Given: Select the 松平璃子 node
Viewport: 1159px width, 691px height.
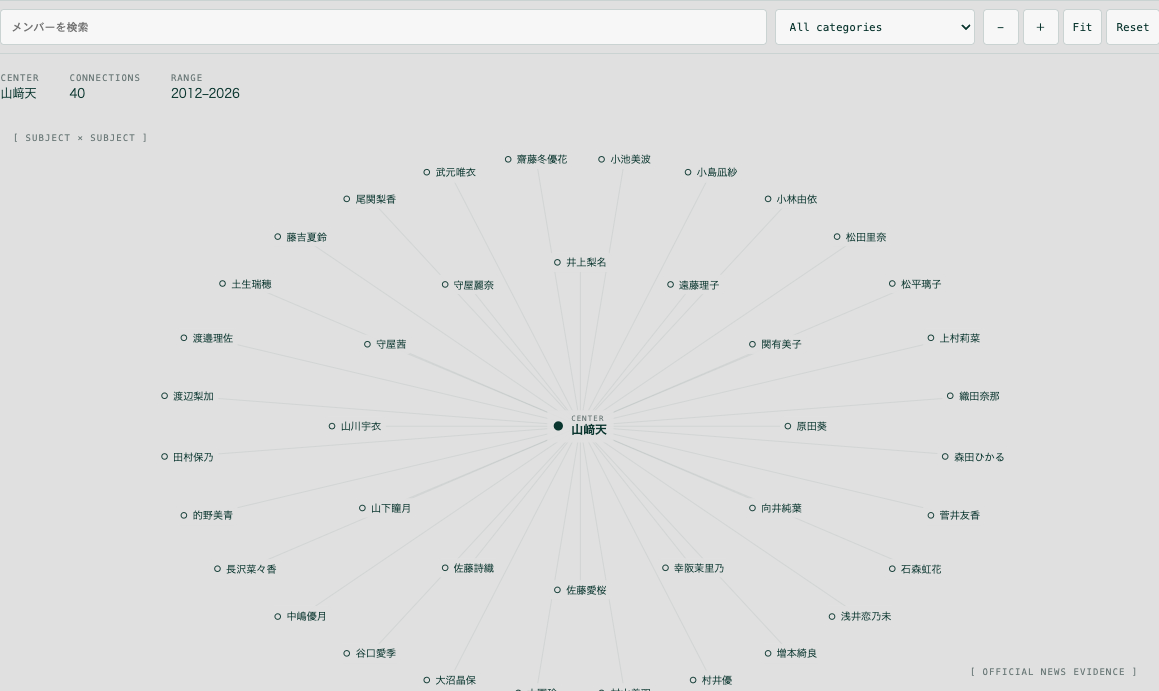Looking at the screenshot, I should tap(915, 284).
